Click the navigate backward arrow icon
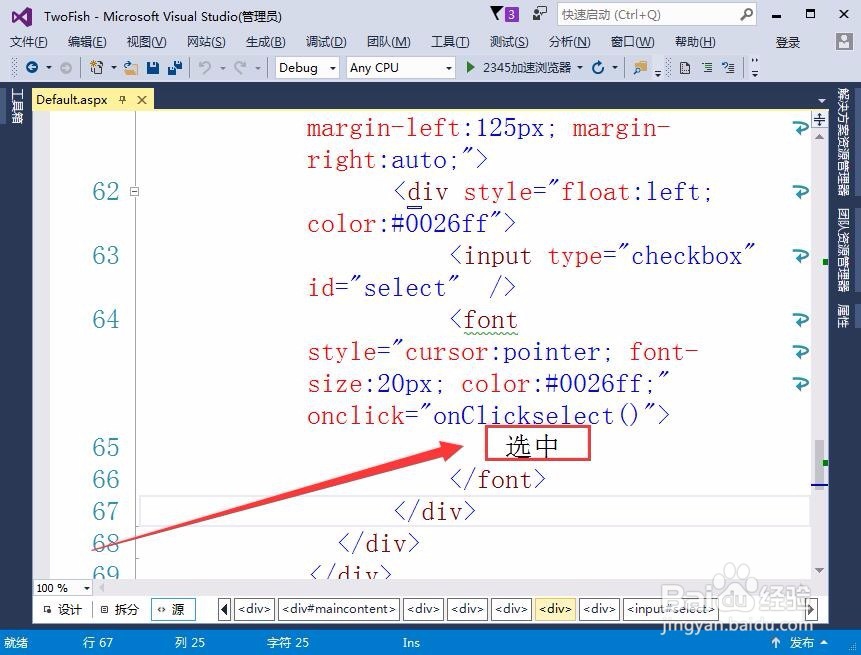Image resolution: width=861 pixels, height=655 pixels. click(x=32, y=68)
